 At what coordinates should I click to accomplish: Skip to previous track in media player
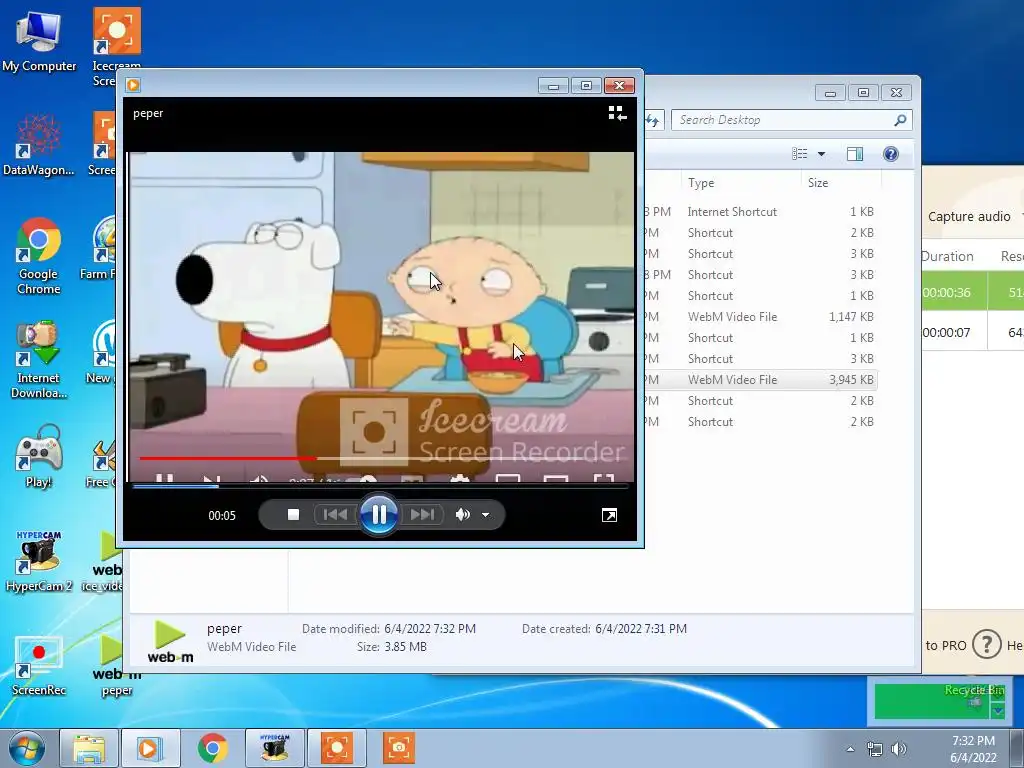(335, 515)
